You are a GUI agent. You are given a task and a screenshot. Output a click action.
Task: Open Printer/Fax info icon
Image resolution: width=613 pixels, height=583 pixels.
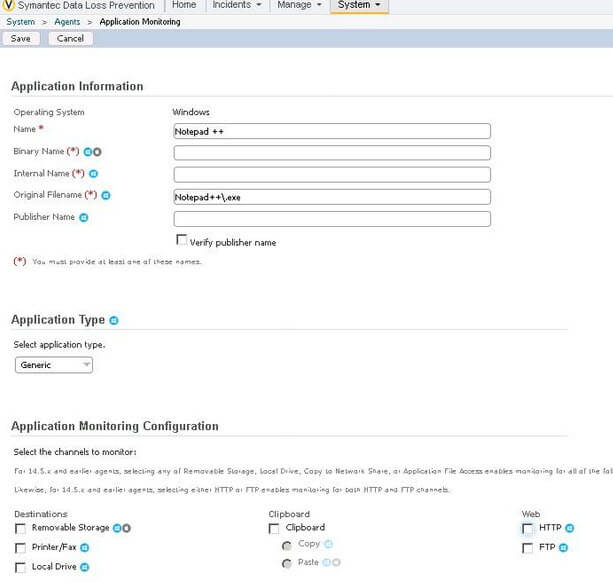[84, 548]
